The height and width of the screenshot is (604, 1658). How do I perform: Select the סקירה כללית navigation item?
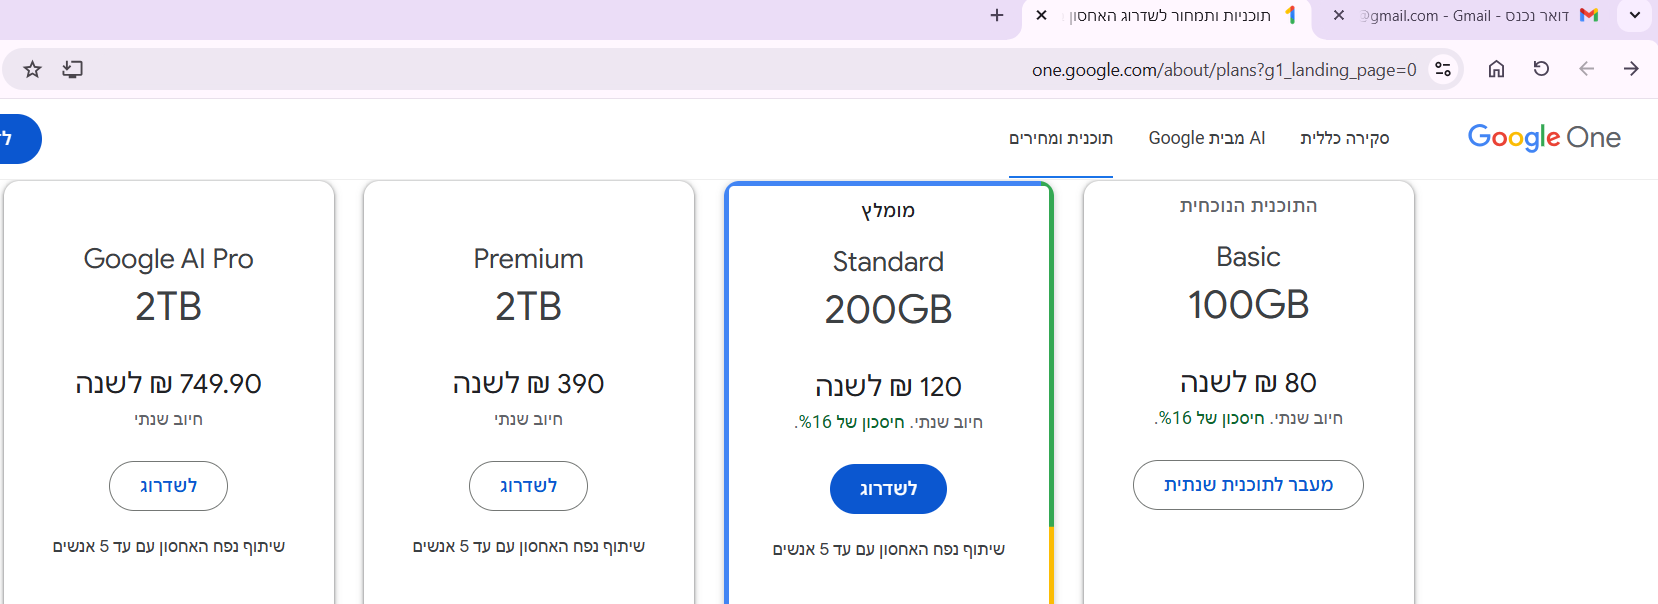(1344, 138)
